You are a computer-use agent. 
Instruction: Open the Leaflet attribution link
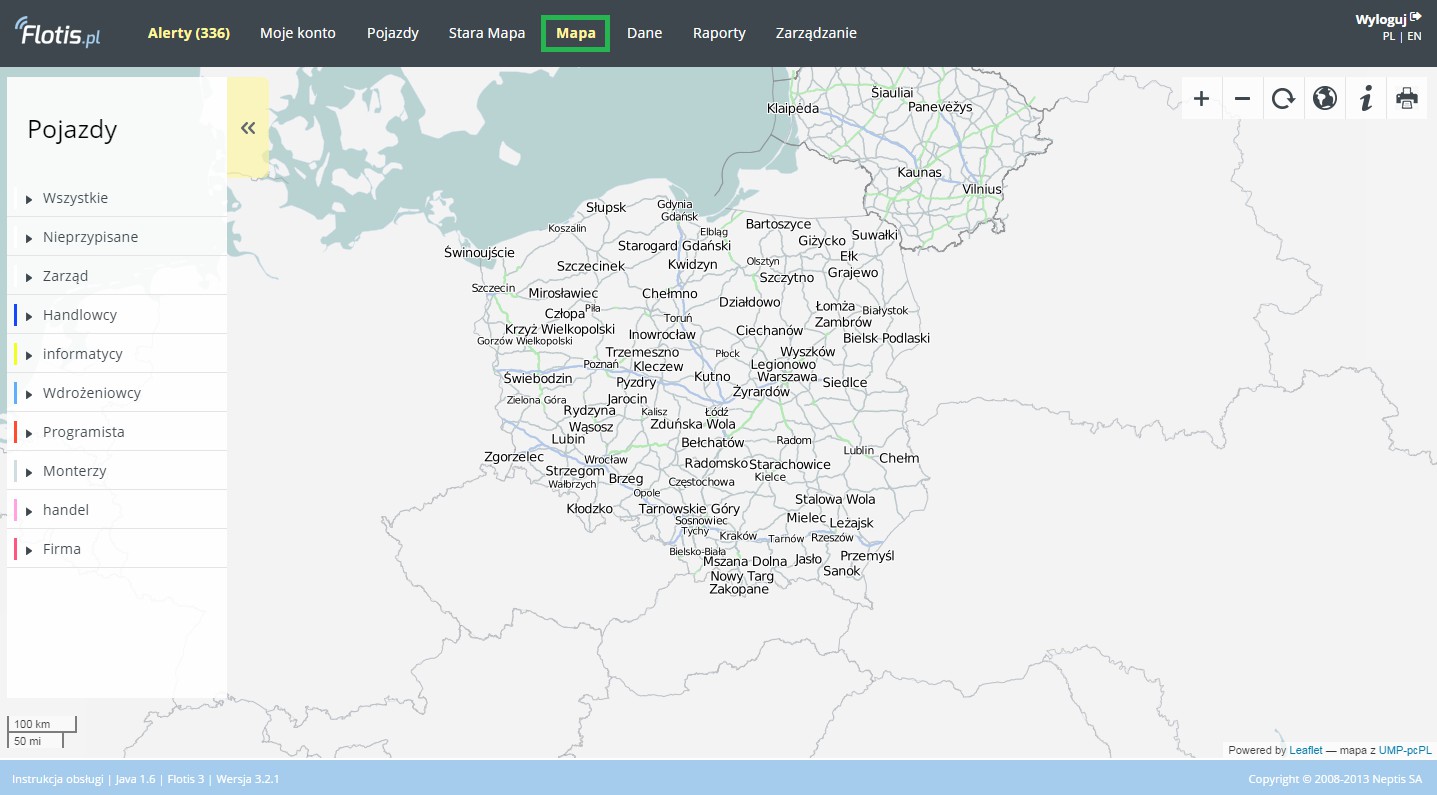coord(1306,750)
